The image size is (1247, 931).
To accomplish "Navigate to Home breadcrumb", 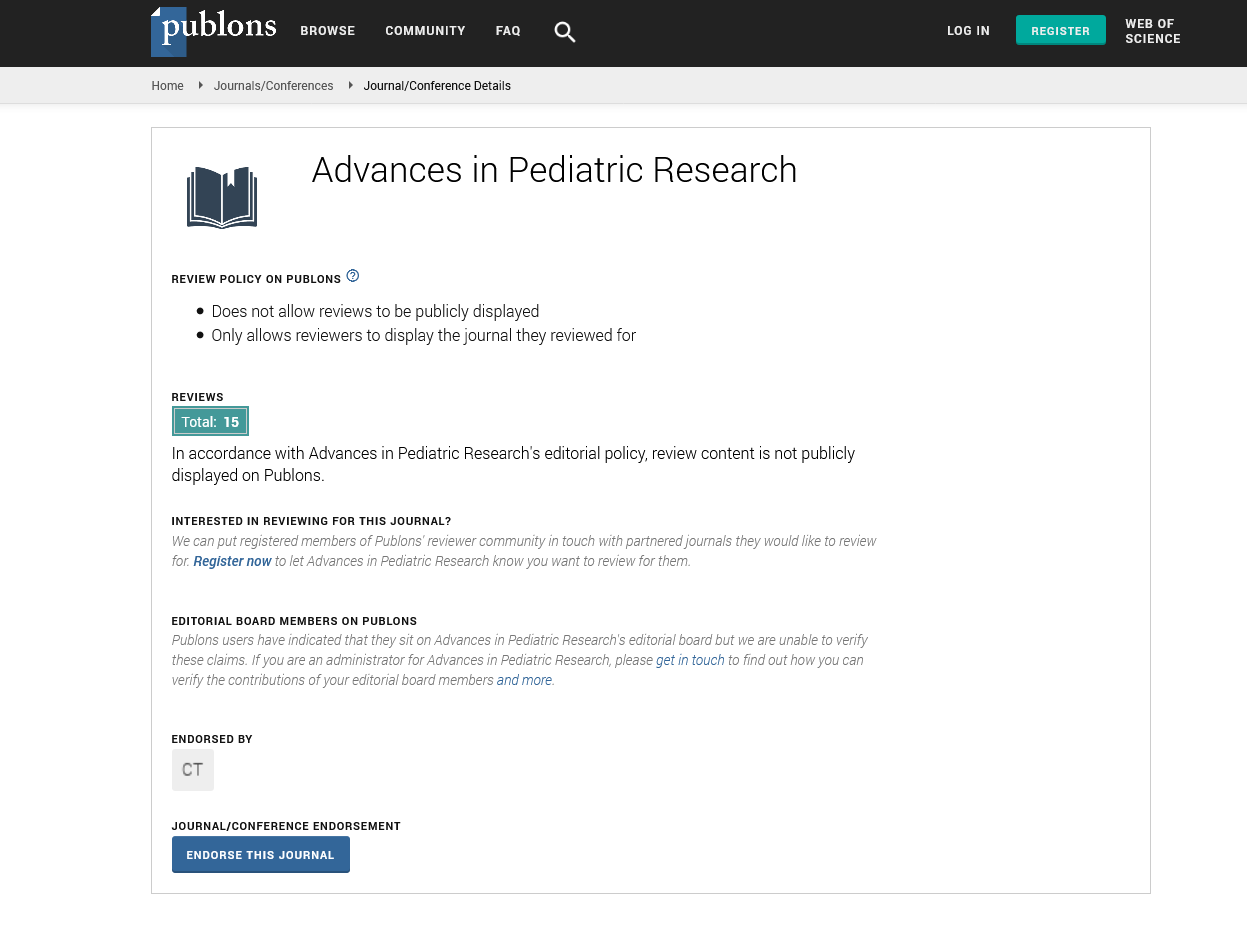I will [x=167, y=86].
